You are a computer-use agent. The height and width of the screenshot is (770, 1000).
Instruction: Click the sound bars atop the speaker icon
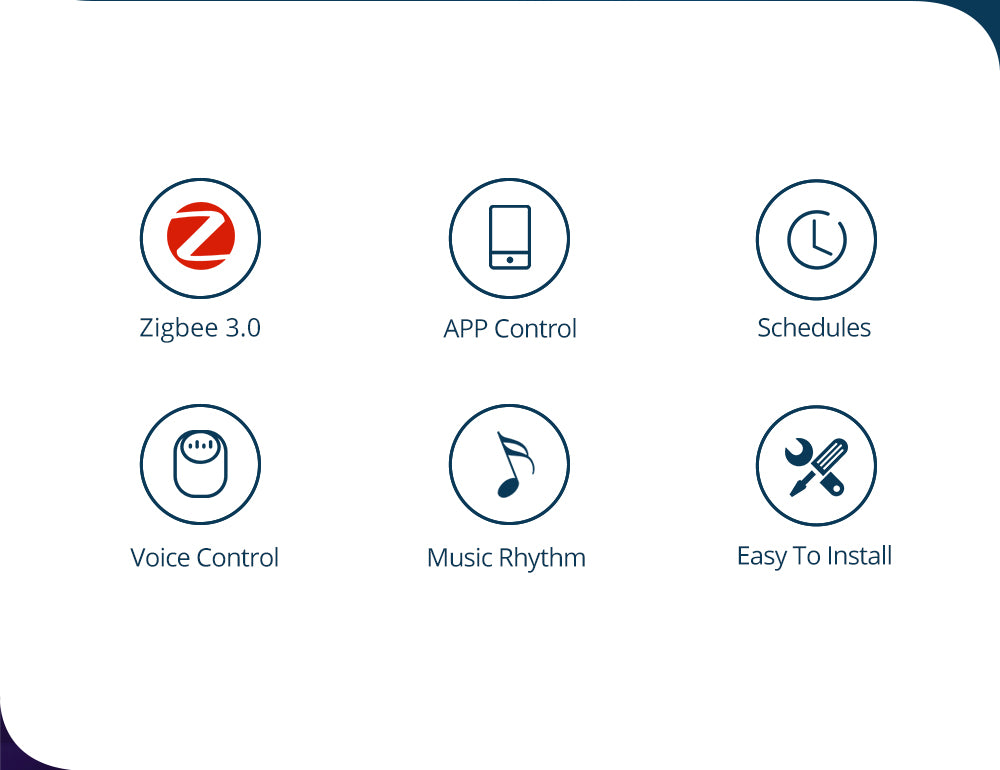(200, 445)
